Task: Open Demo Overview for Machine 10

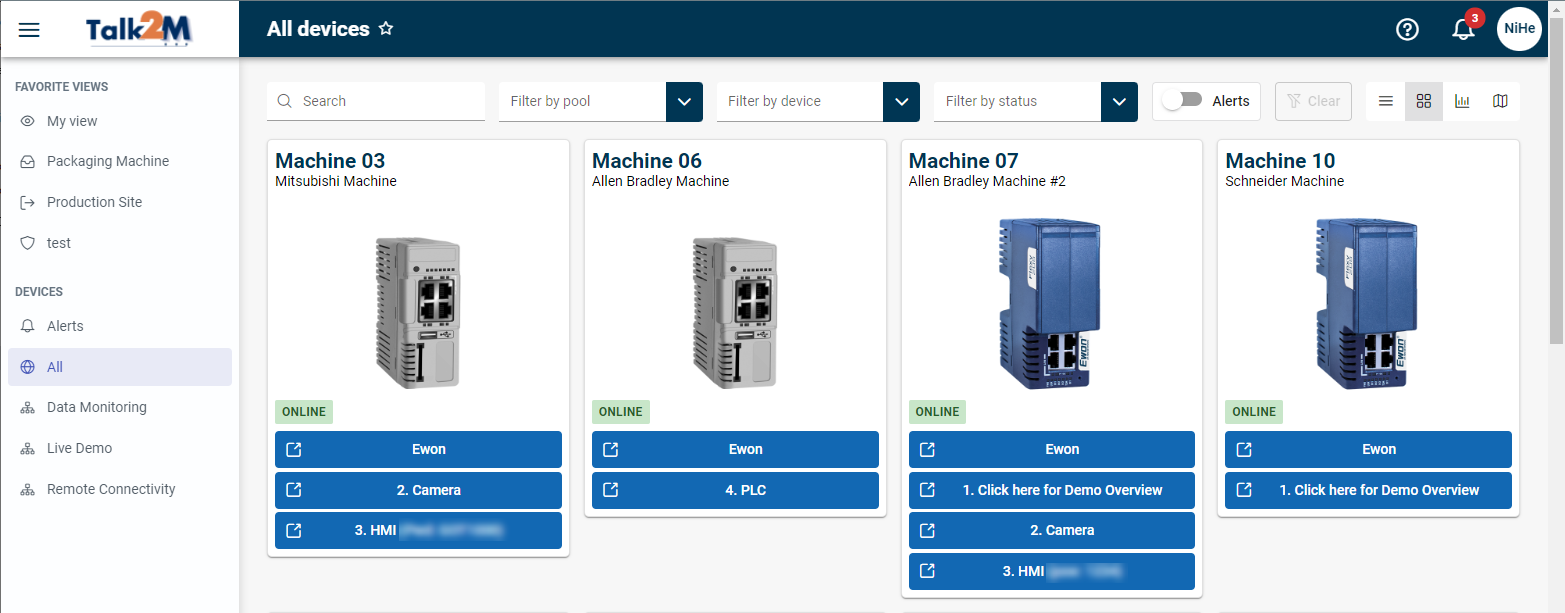Action: point(1368,490)
